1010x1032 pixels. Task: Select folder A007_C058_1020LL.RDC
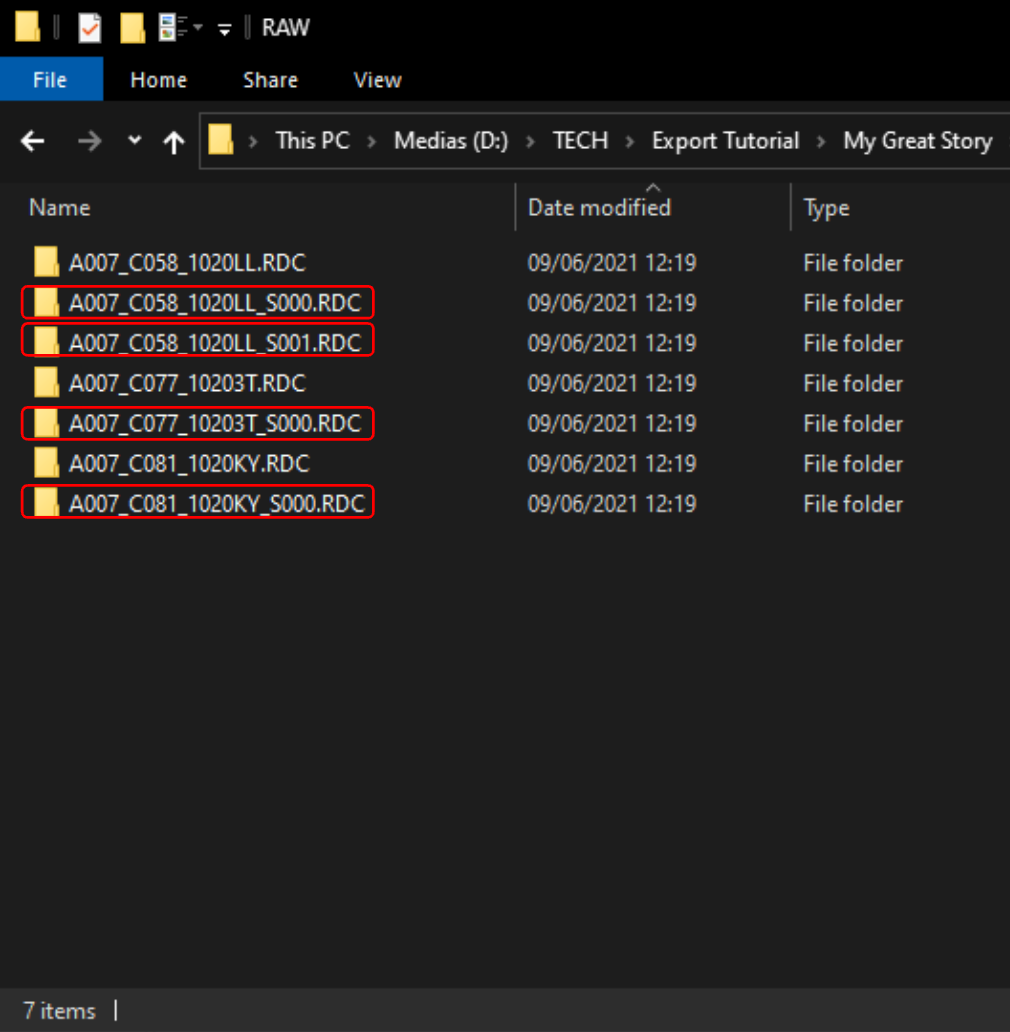click(187, 263)
